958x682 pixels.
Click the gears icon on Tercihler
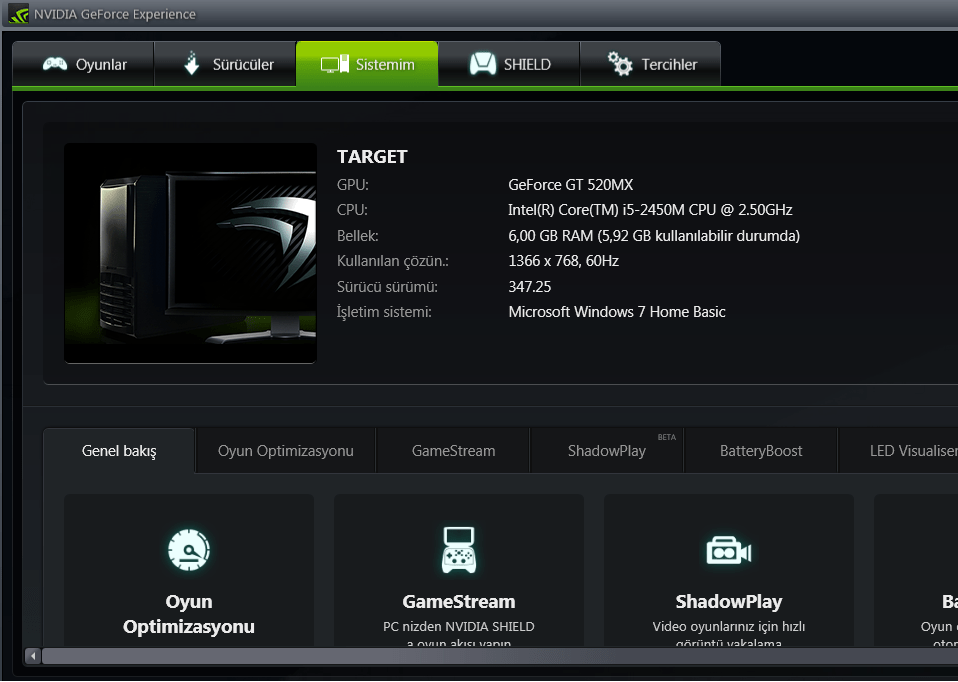coord(620,64)
